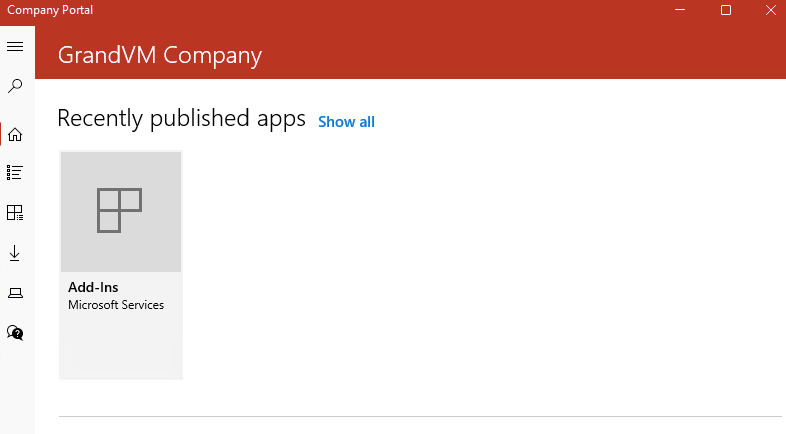786x434 pixels.
Task: Select the Add-Ins app name
Action: [93, 288]
